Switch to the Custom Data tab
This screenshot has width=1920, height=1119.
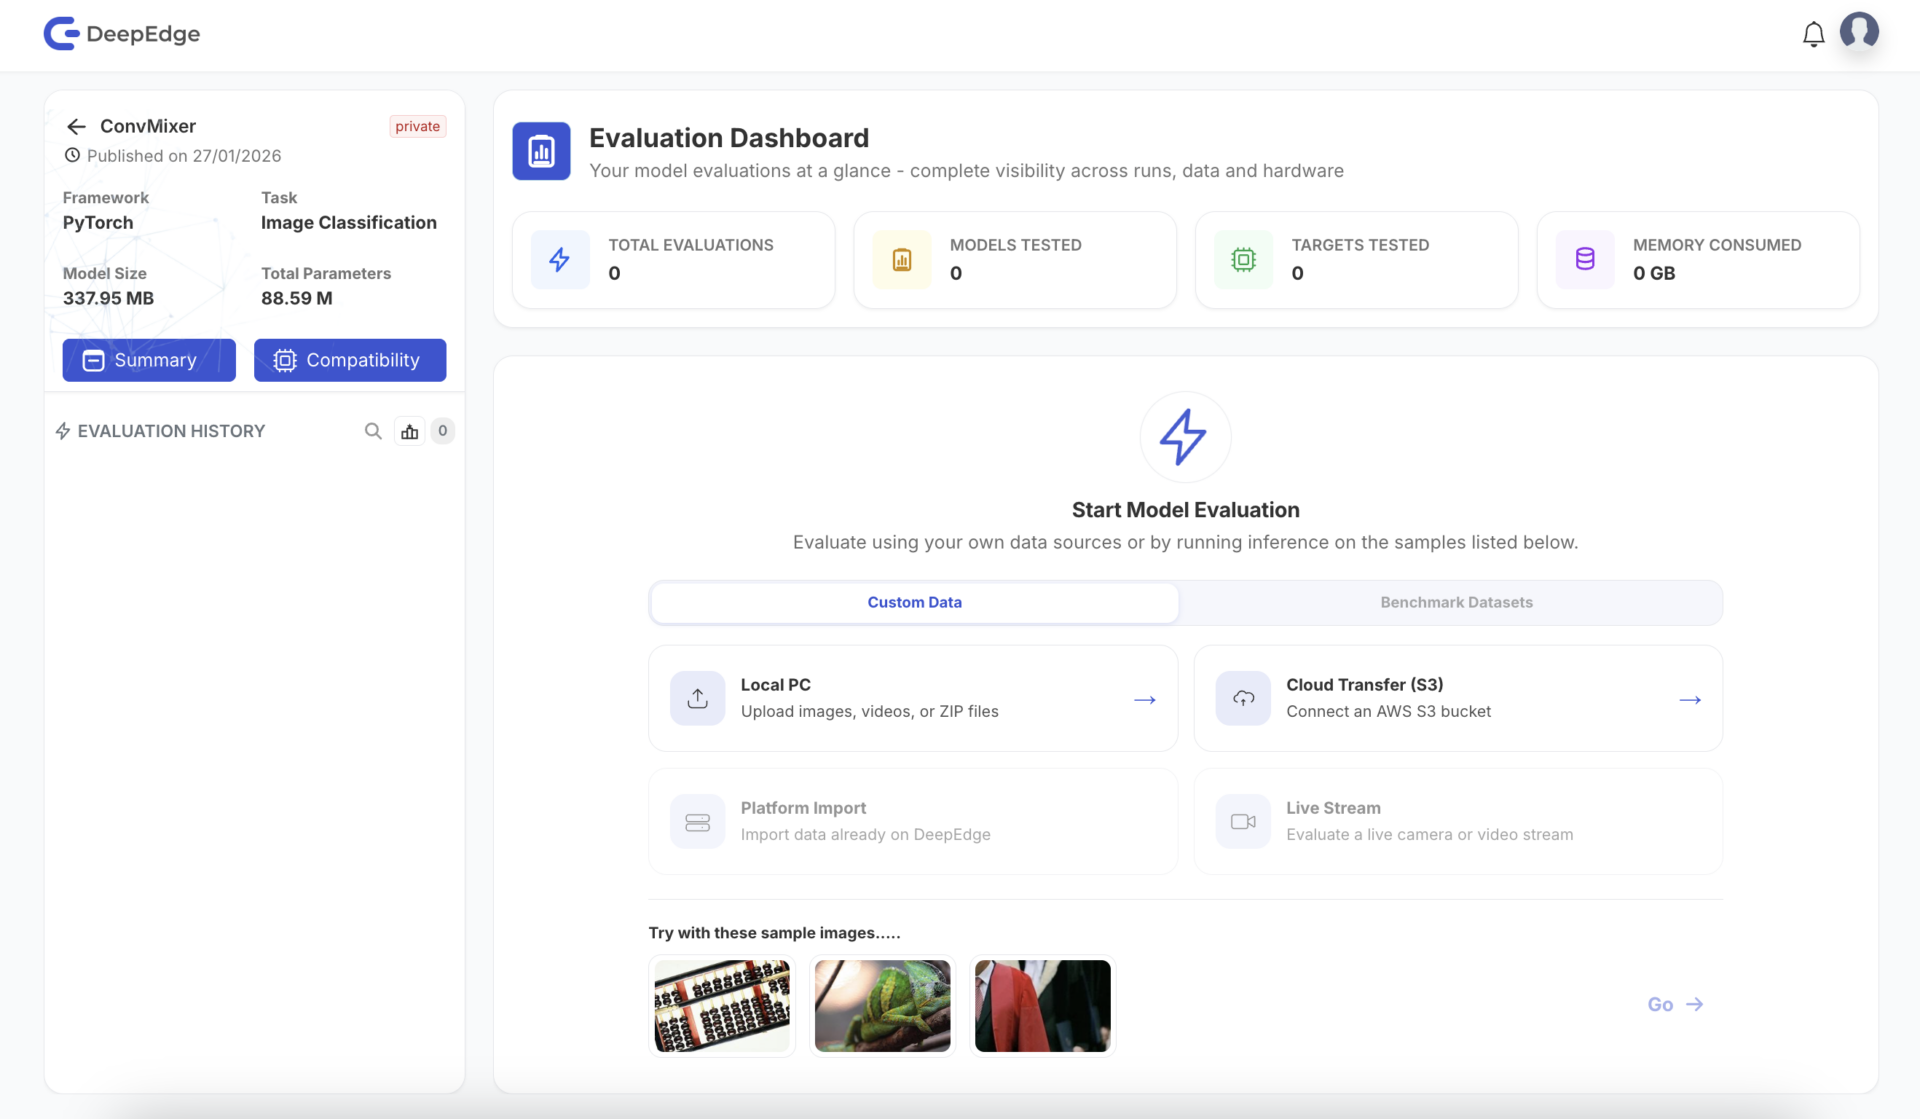(x=914, y=602)
